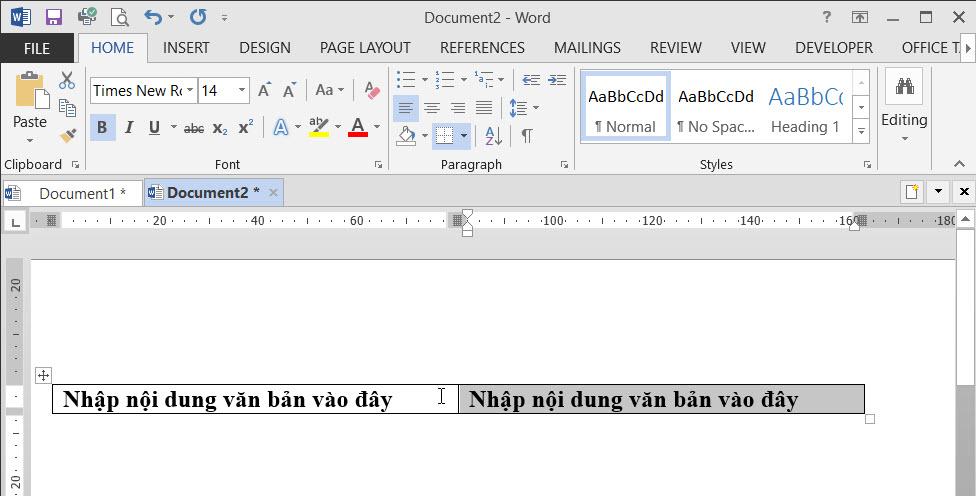Open the FILE menu
This screenshot has height=496, width=976.
(x=37, y=48)
